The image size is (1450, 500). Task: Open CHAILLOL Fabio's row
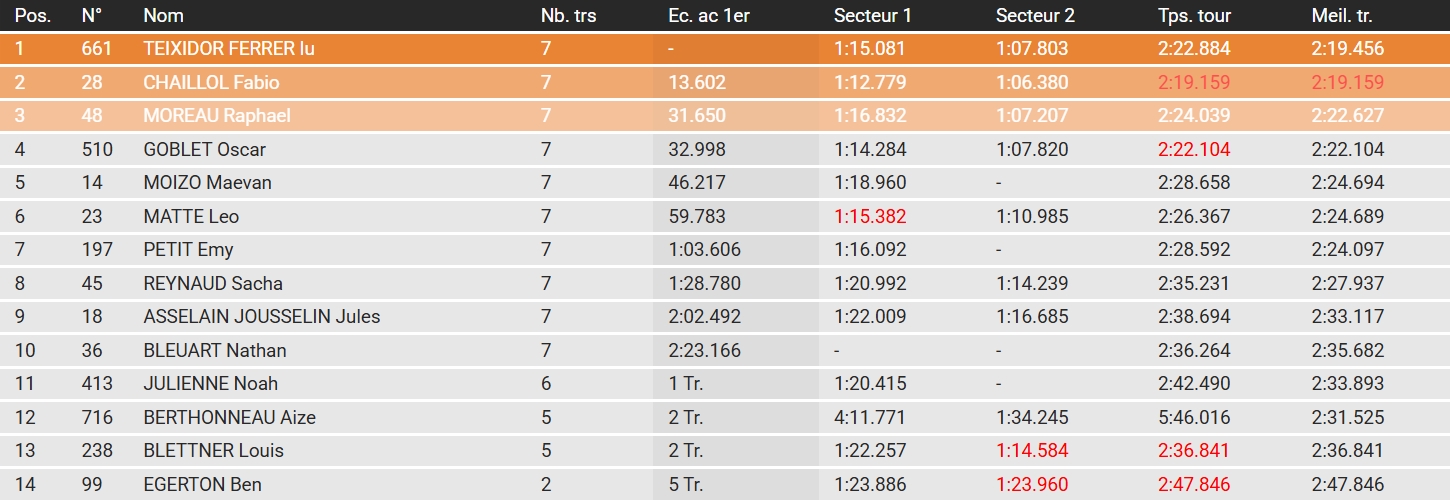[211, 83]
